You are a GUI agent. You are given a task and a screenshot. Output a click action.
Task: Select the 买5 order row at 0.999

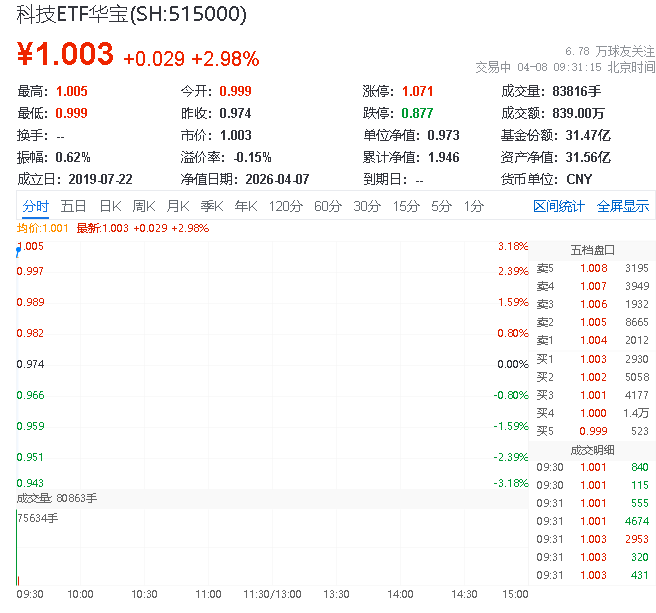592,431
